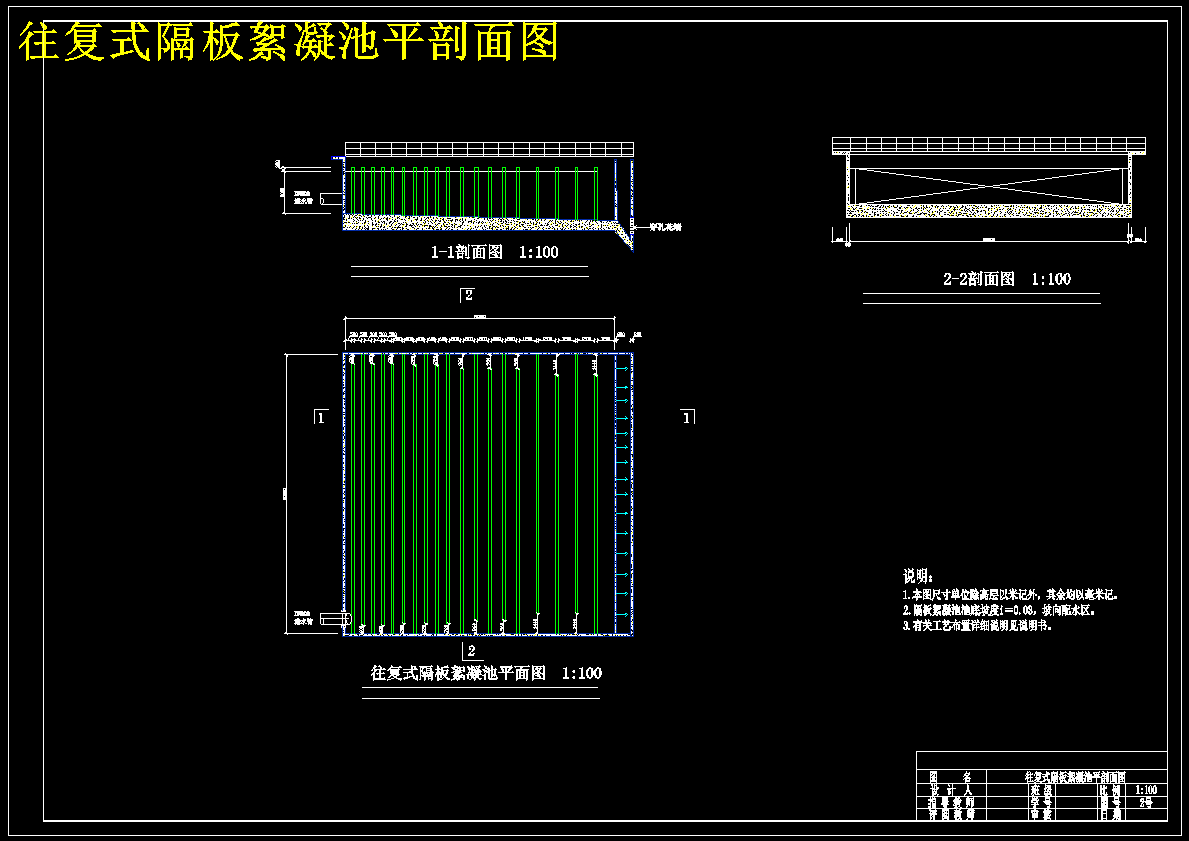
Task: Click the 日期 cell in title block
Action: click(1111, 814)
